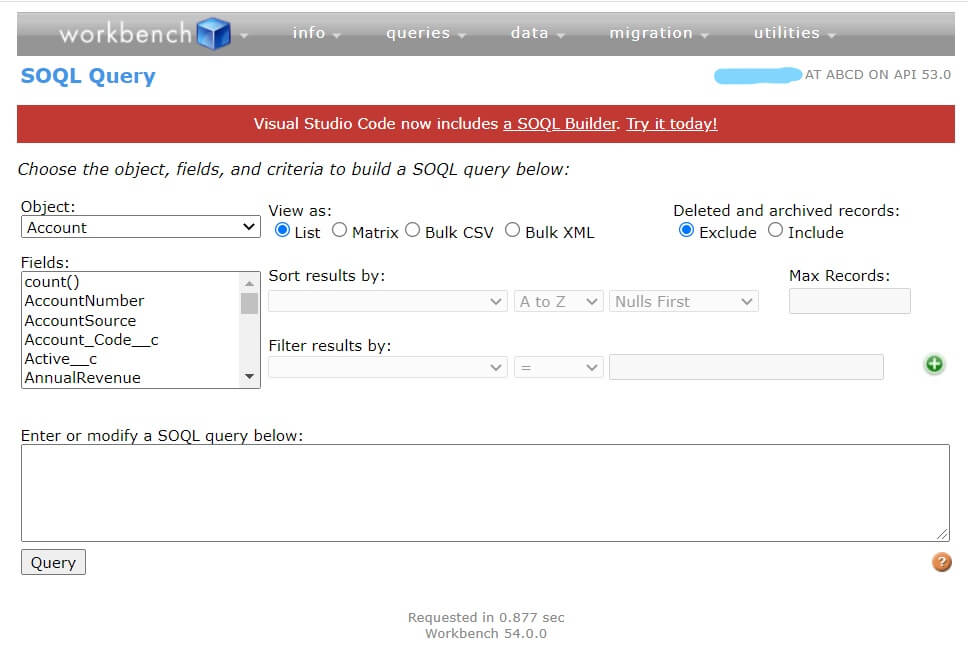
Task: Open the orange question mark help icon
Action: click(x=941, y=562)
